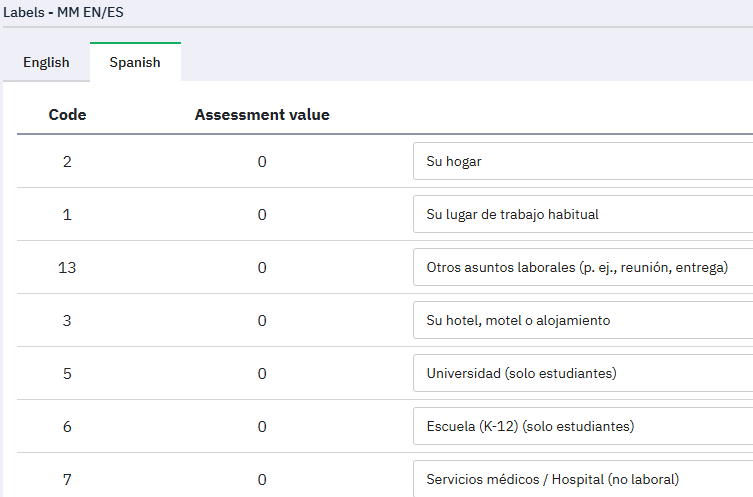Click the code 2 cell
Image resolution: width=753 pixels, height=497 pixels.
click(67, 161)
